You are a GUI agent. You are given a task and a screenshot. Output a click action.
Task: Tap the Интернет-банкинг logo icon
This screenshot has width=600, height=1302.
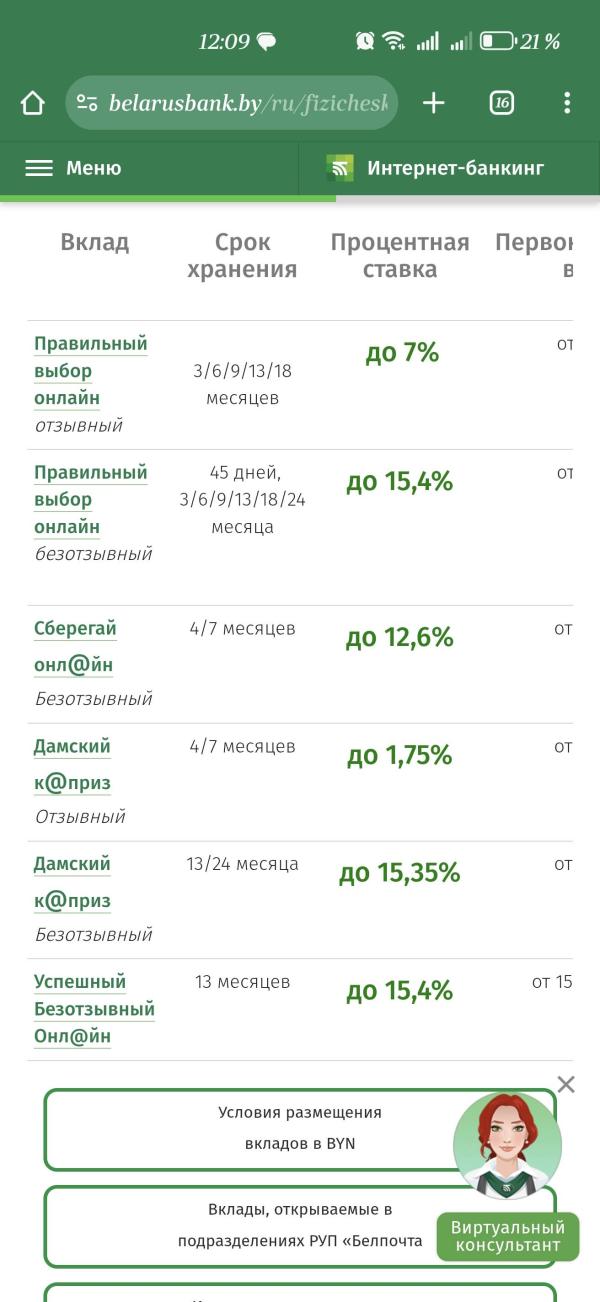(340, 168)
